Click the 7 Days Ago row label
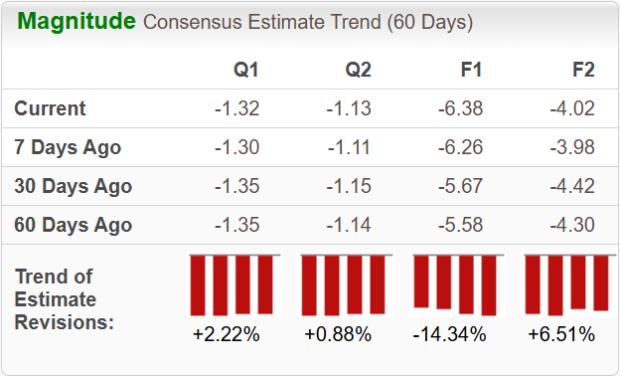Viewport: 620px width, 376px height. coord(68,147)
